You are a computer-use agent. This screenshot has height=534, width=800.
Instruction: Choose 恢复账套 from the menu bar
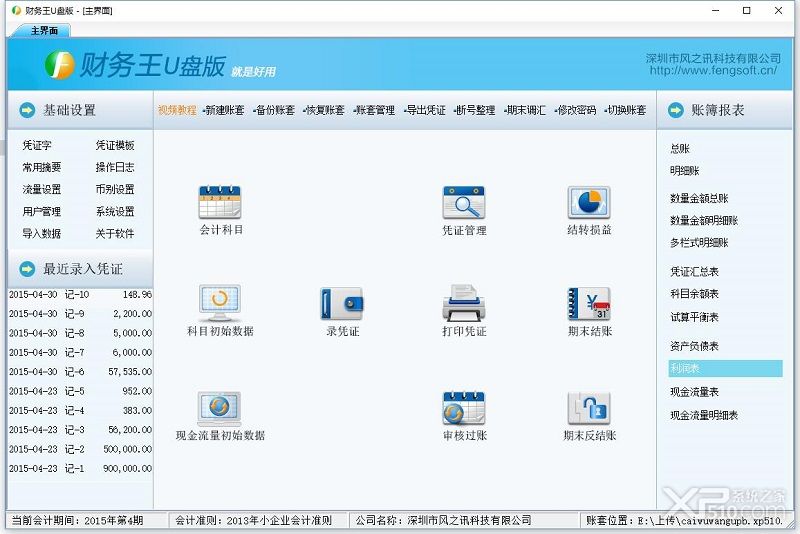[x=324, y=110]
